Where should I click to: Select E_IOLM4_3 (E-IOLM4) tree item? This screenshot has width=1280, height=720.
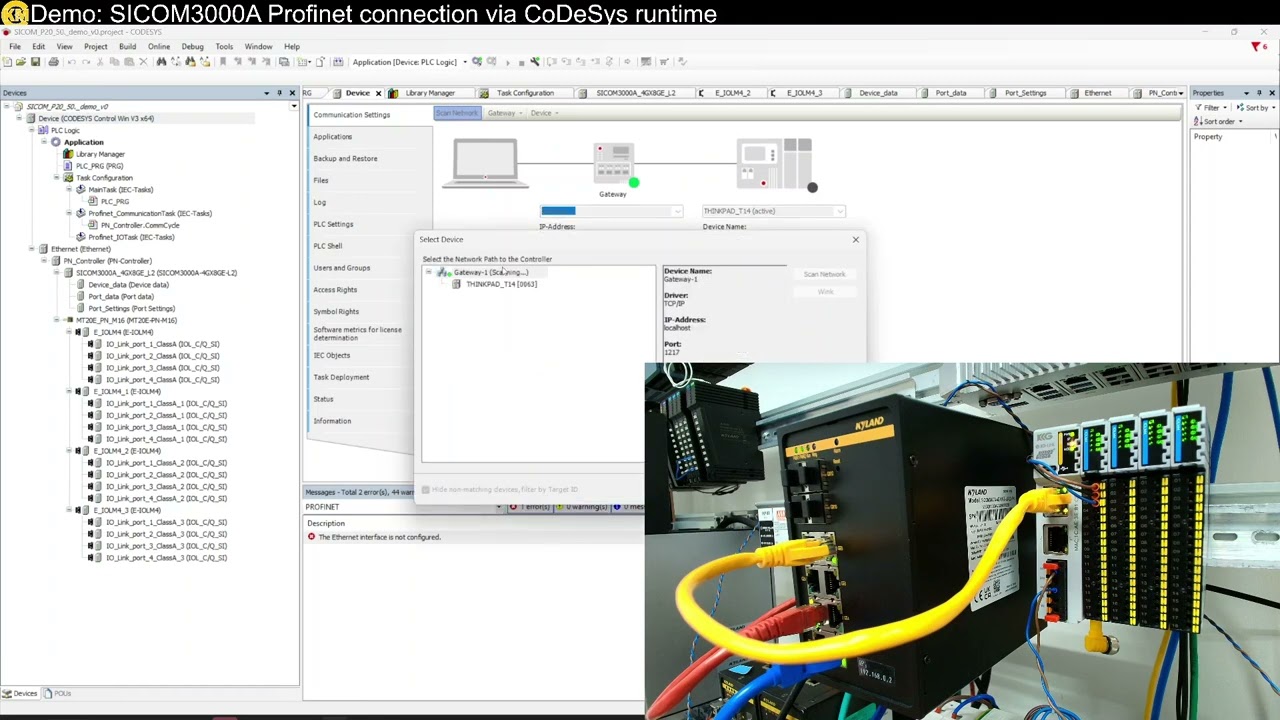pos(127,510)
